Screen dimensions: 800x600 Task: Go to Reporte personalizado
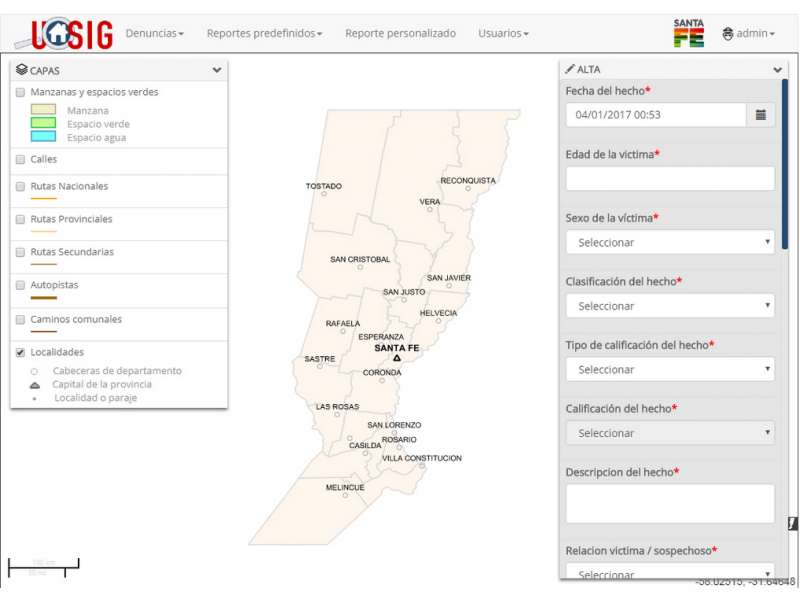tap(400, 33)
